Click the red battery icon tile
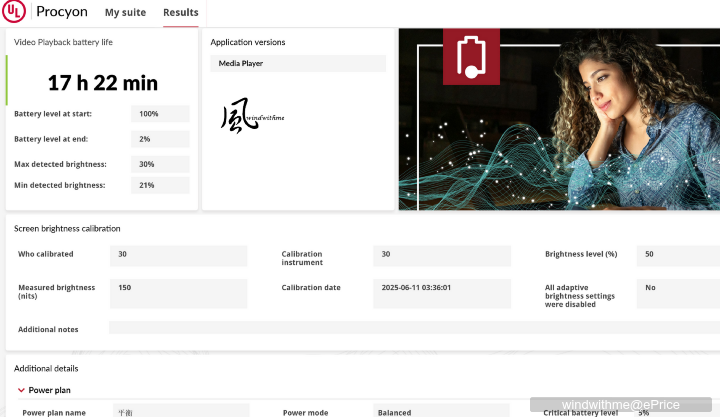 pos(471,56)
